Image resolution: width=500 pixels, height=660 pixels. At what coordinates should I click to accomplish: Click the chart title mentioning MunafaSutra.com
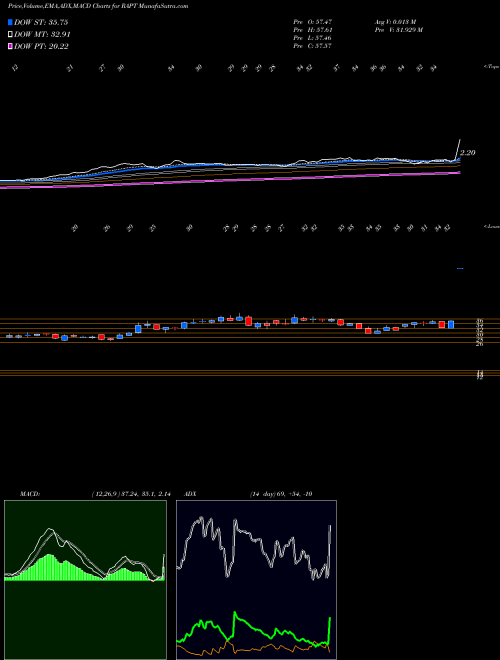(98, 6)
